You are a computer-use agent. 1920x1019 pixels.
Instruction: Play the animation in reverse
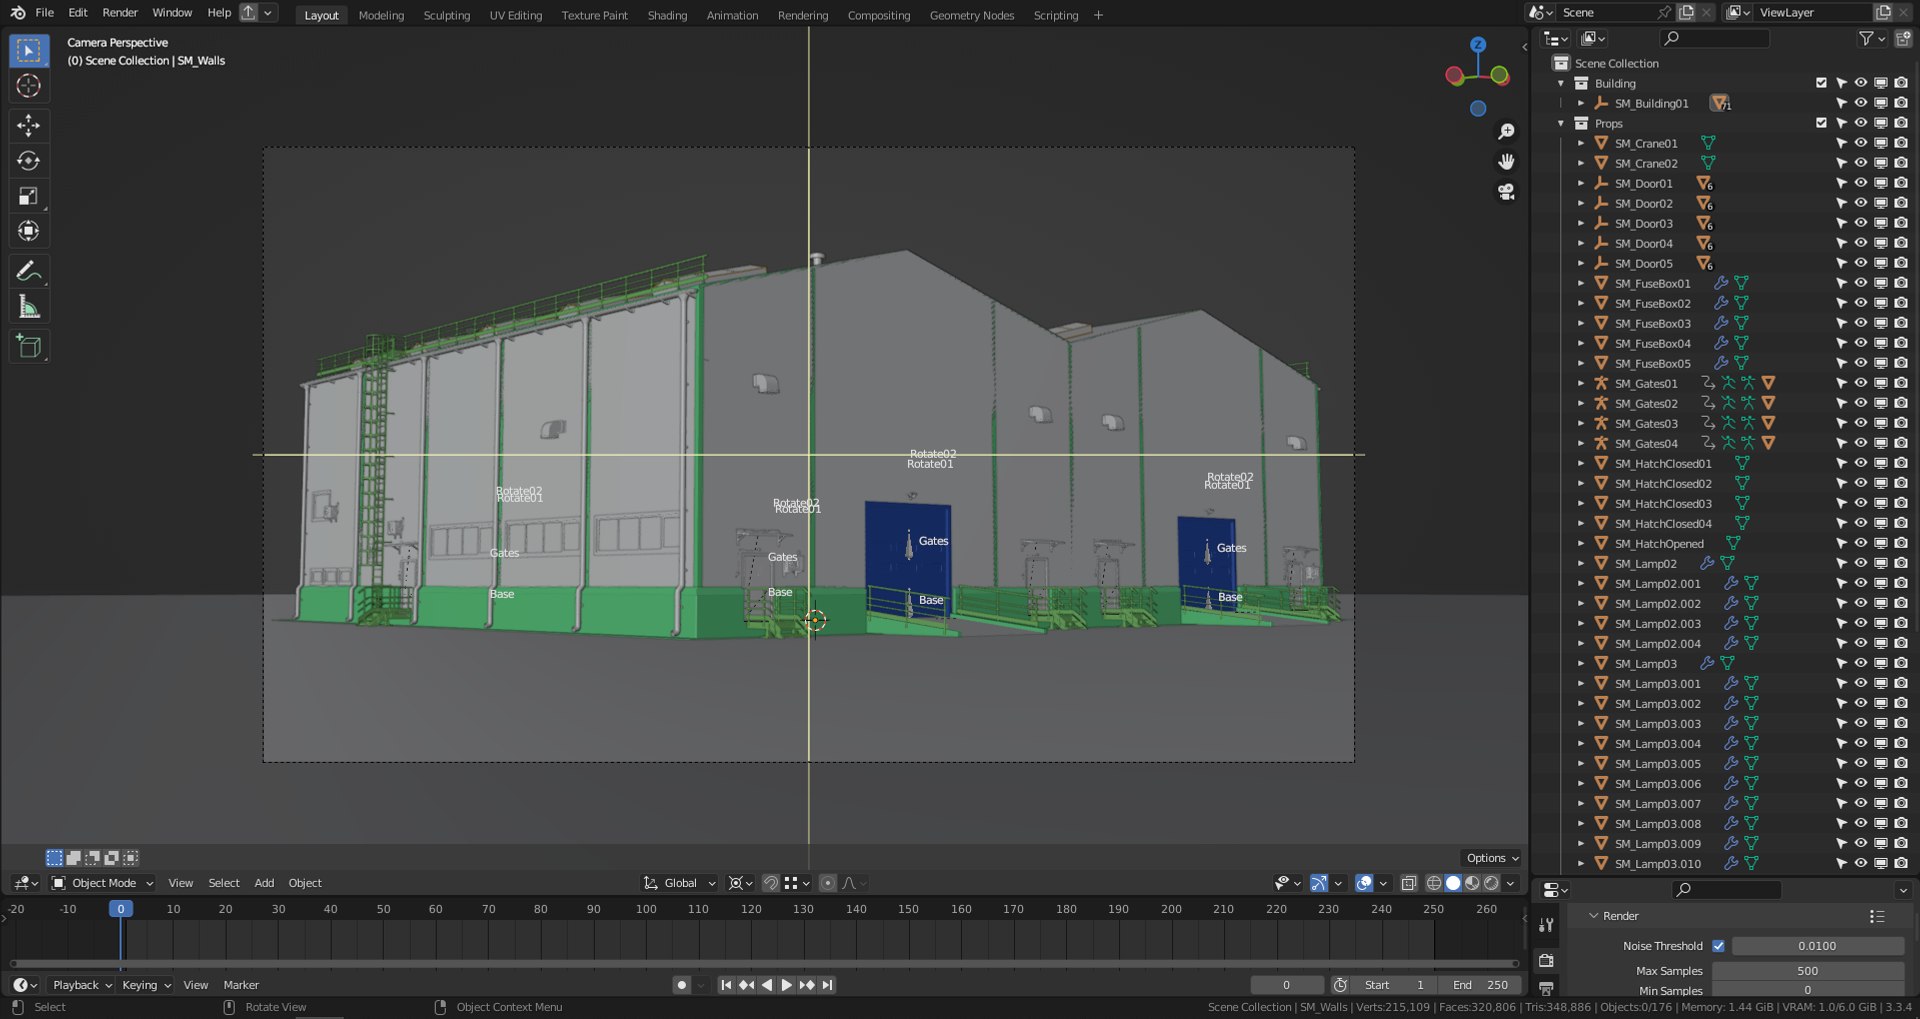click(x=766, y=985)
